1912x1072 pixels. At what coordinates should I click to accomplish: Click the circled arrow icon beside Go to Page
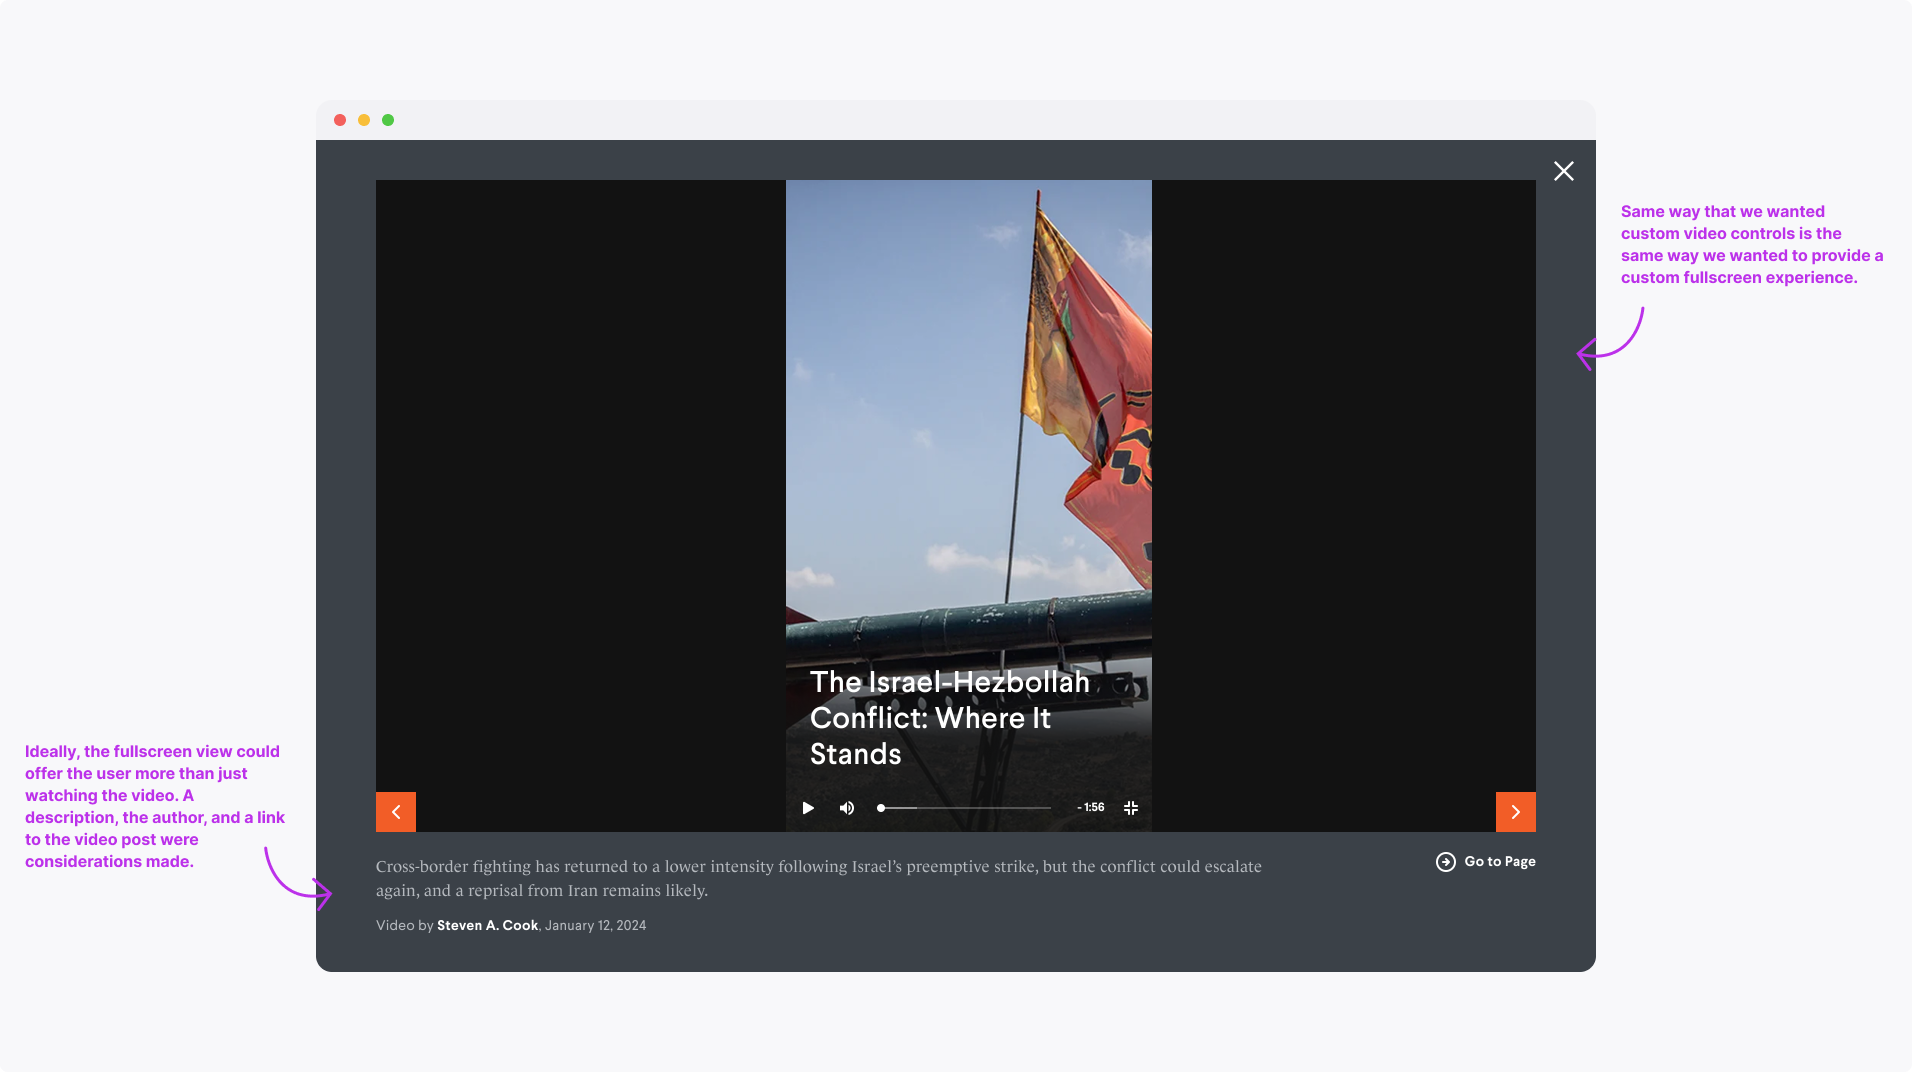(x=1446, y=862)
